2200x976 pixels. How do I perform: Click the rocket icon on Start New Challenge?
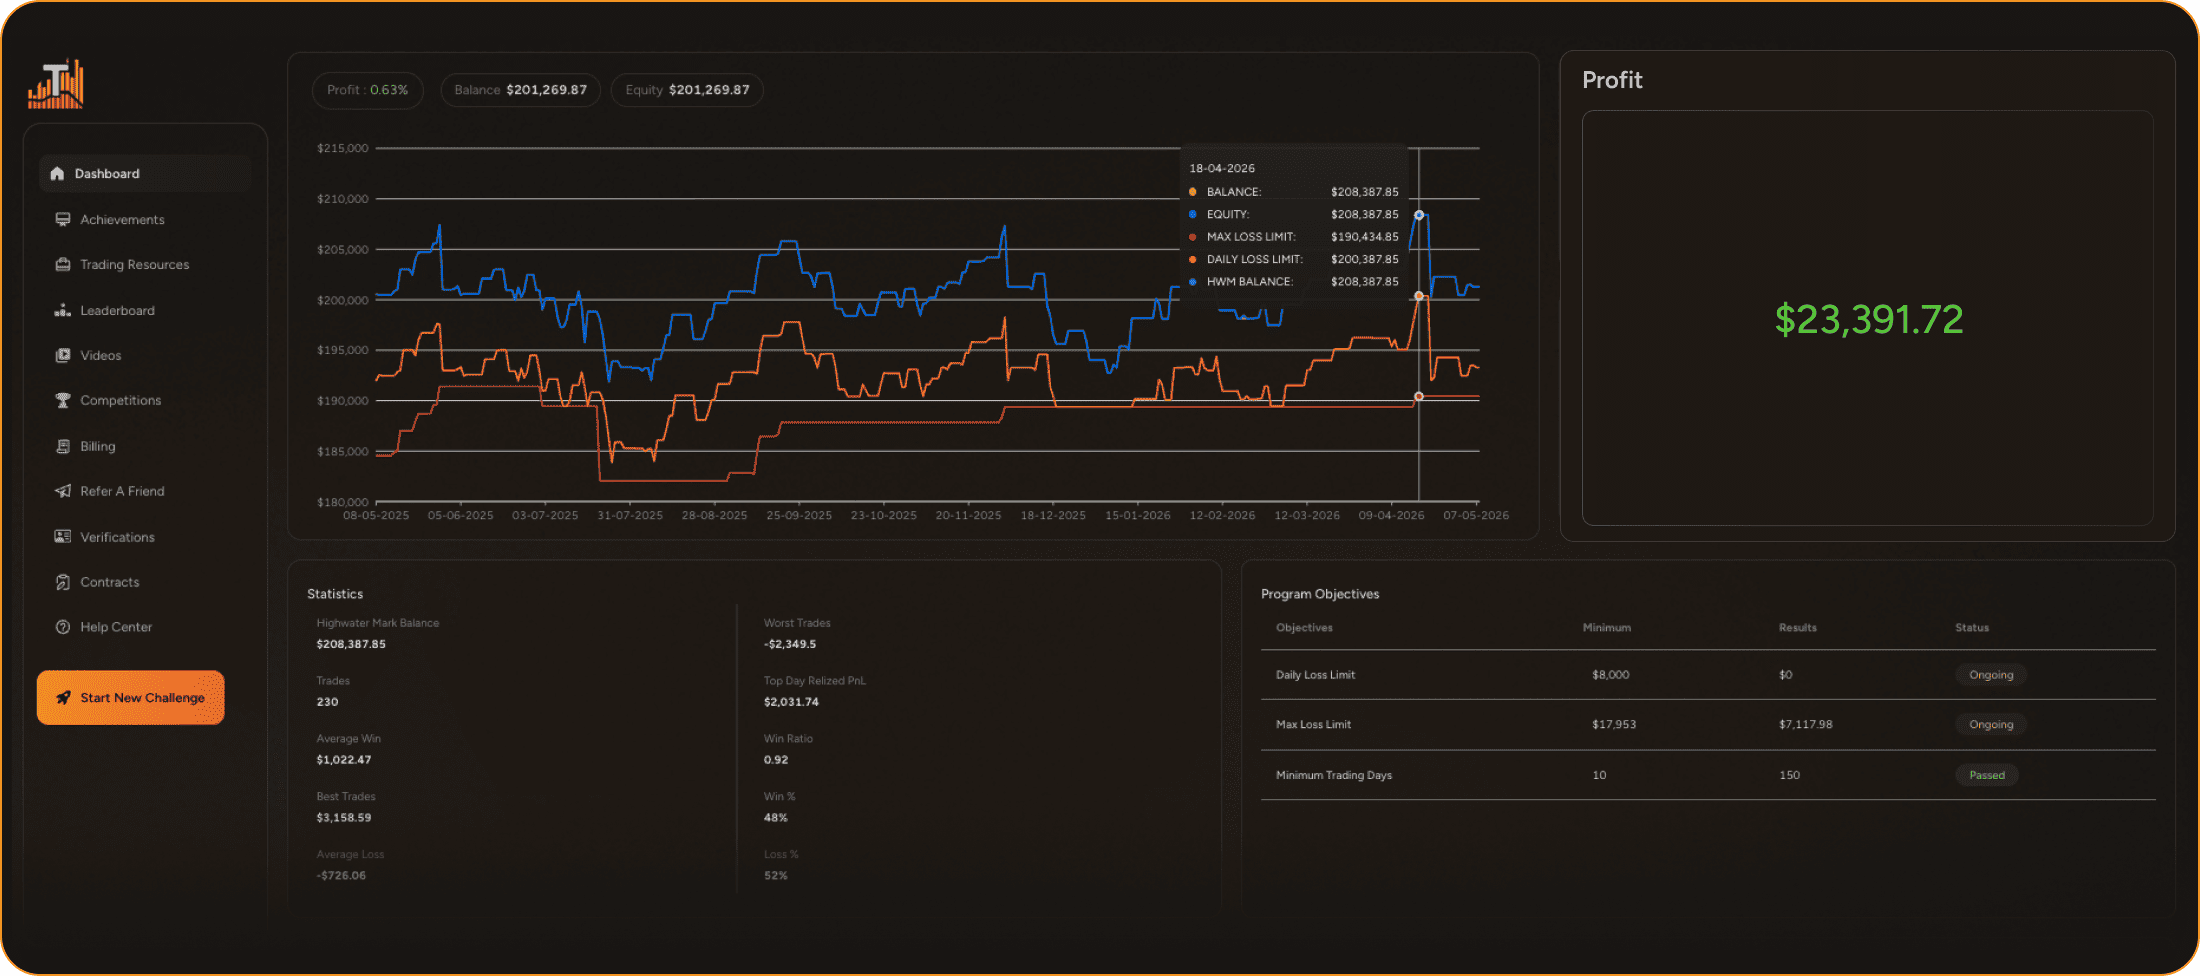point(63,698)
